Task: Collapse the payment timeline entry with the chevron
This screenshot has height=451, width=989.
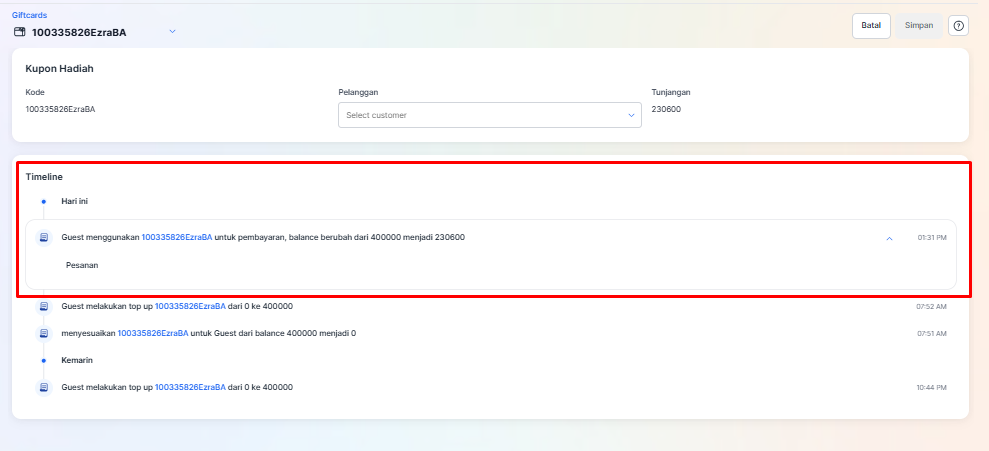Action: coord(889,238)
